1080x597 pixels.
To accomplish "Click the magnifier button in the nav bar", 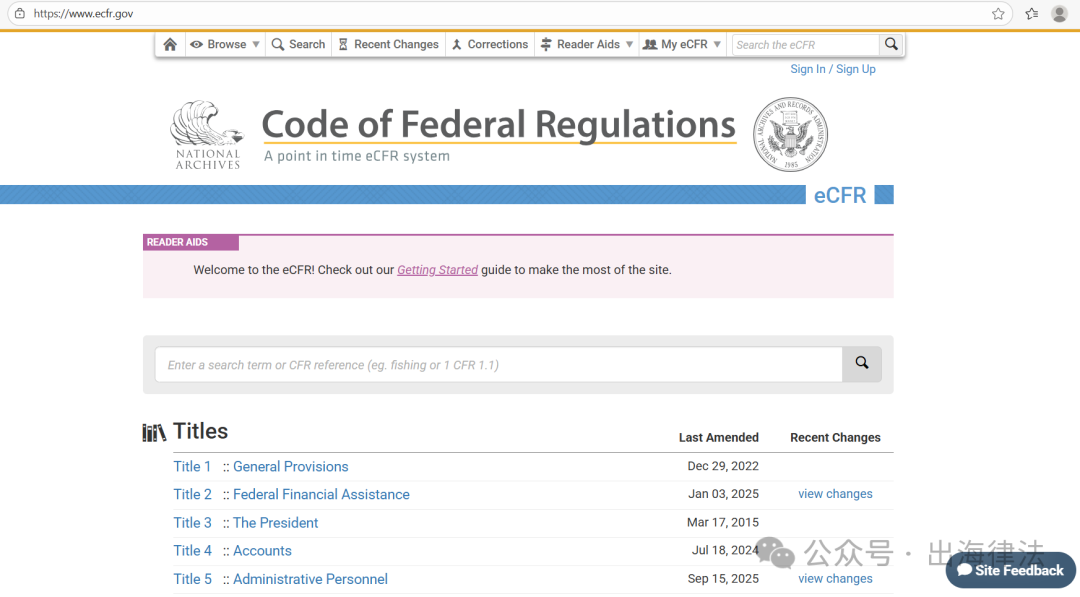I will pyautogui.click(x=891, y=45).
